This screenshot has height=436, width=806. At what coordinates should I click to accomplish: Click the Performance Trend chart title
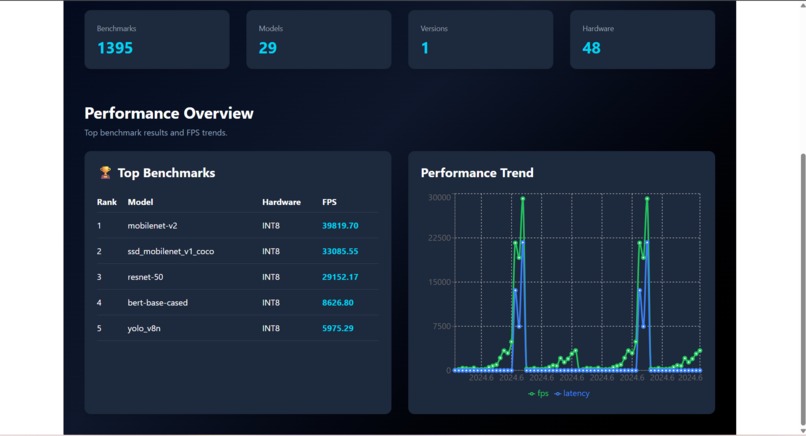pyautogui.click(x=477, y=173)
